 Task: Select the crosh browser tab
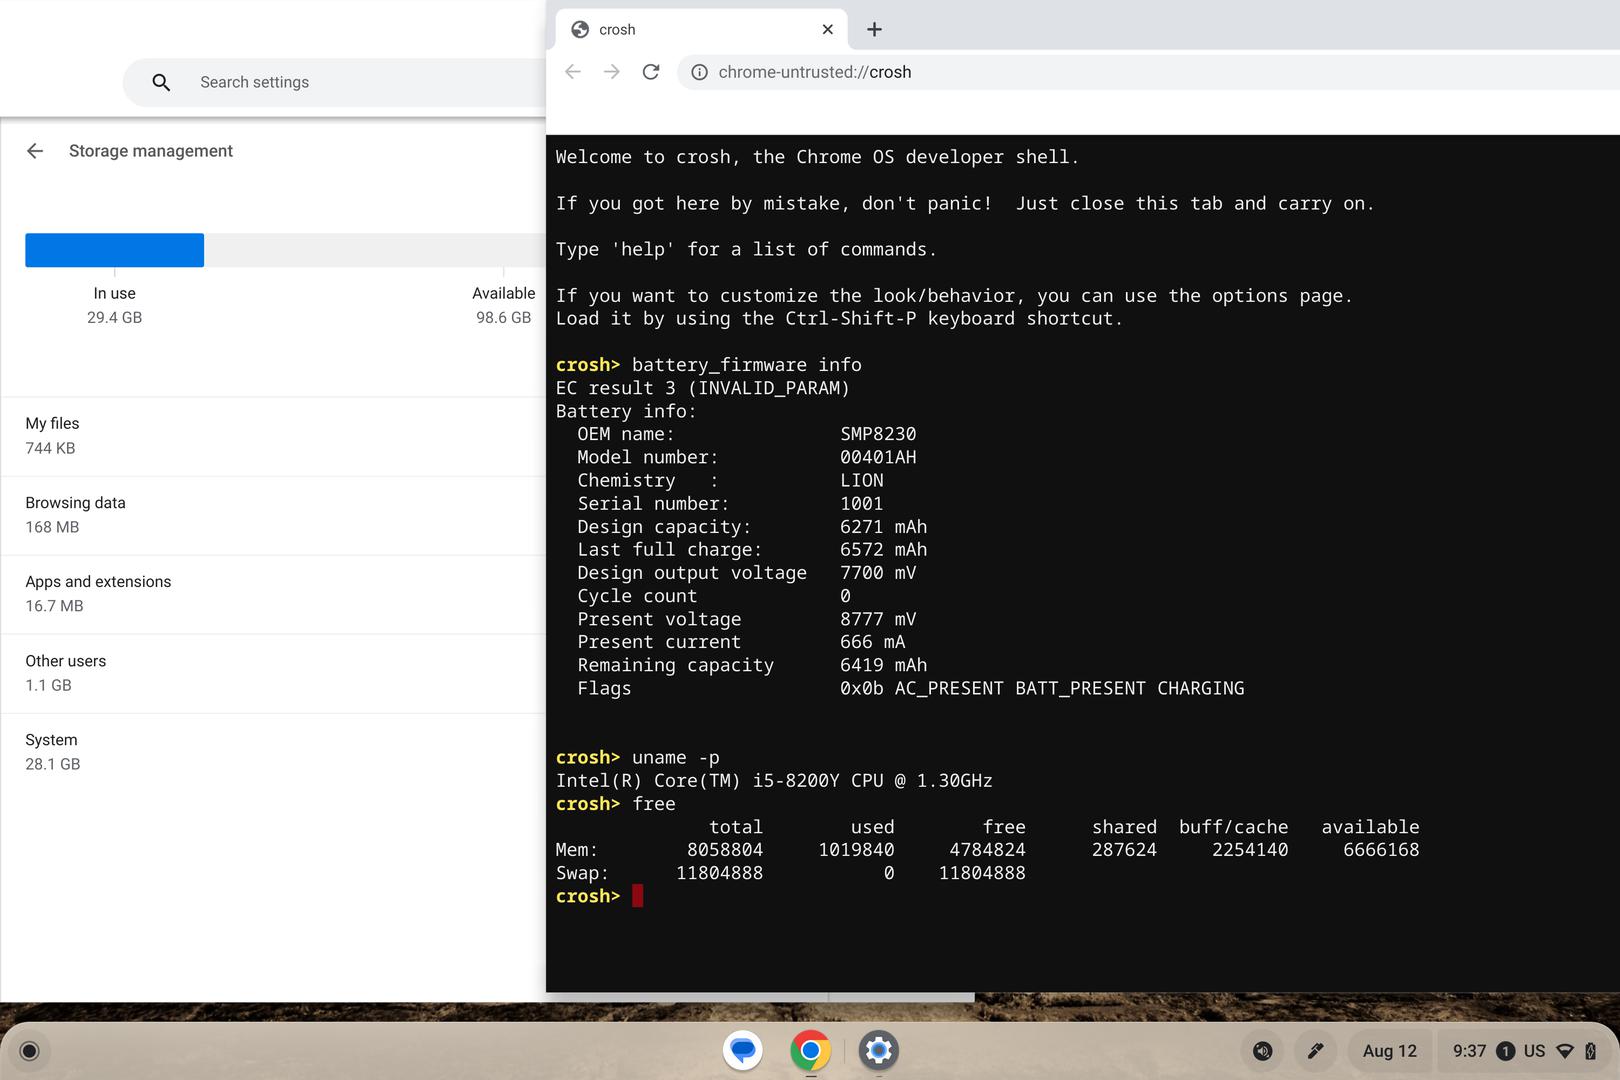[x=700, y=30]
